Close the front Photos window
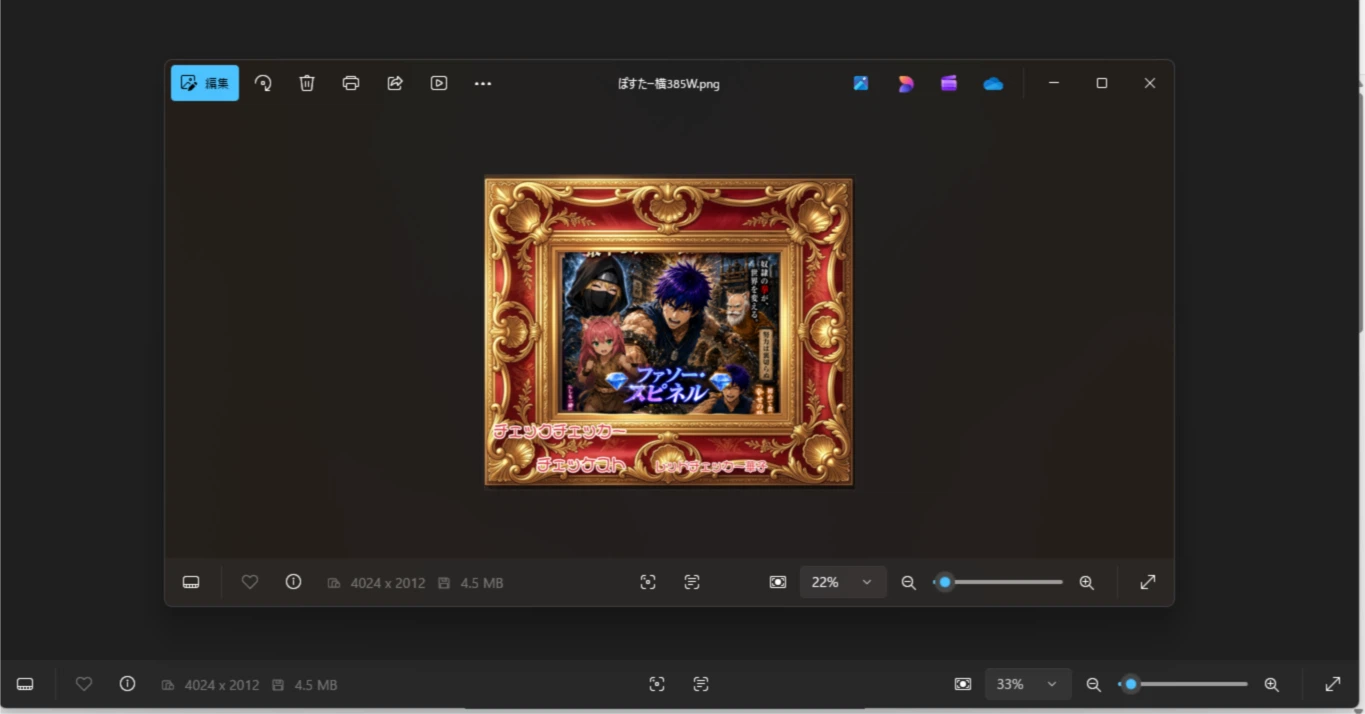1365x714 pixels. point(1150,83)
